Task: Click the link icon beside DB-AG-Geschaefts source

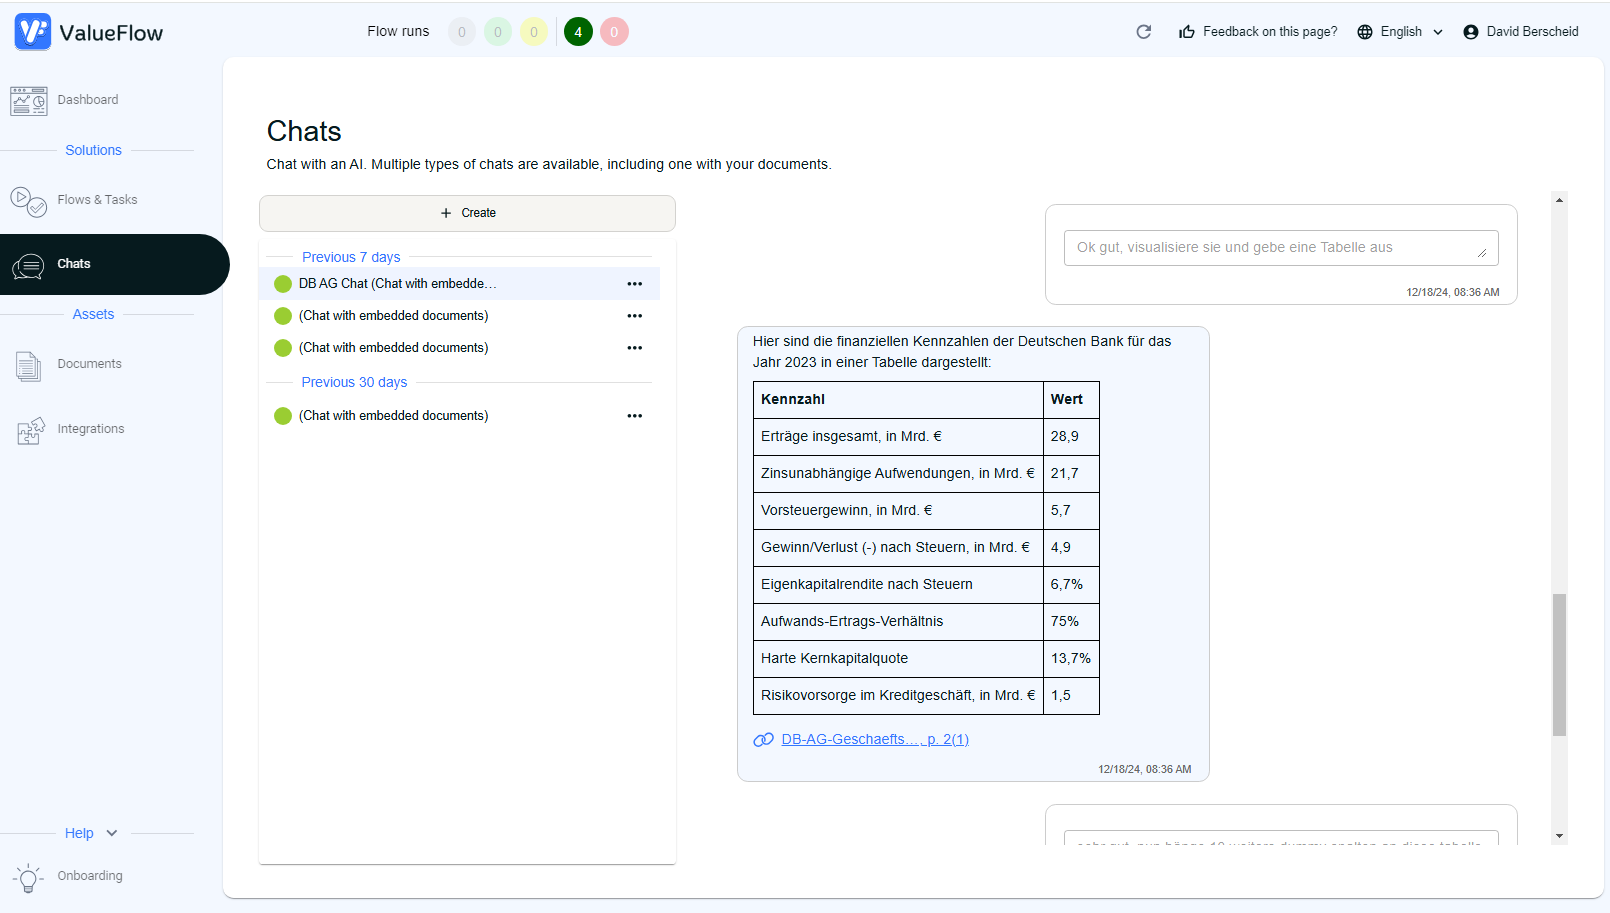Action: tap(763, 740)
